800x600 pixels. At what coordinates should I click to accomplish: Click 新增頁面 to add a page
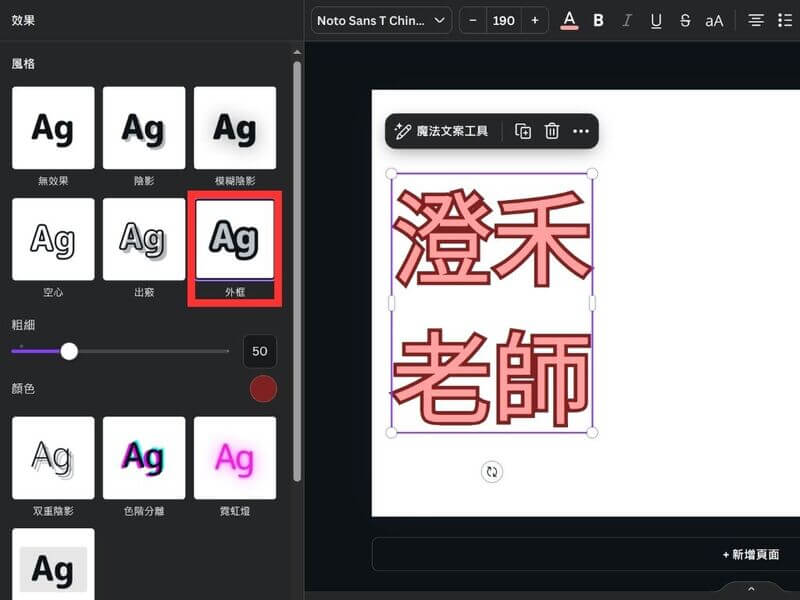tap(750, 554)
